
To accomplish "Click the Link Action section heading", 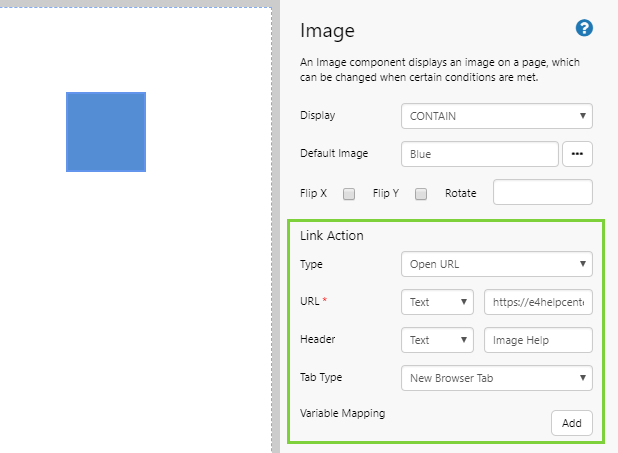I will [x=332, y=236].
